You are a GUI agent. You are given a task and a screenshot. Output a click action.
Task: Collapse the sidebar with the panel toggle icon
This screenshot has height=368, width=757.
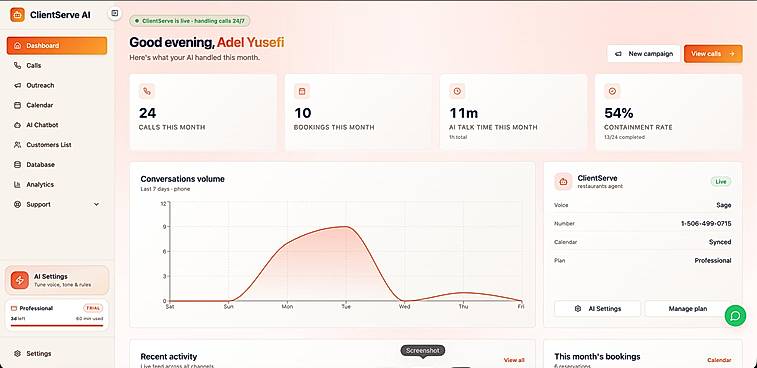click(x=114, y=13)
